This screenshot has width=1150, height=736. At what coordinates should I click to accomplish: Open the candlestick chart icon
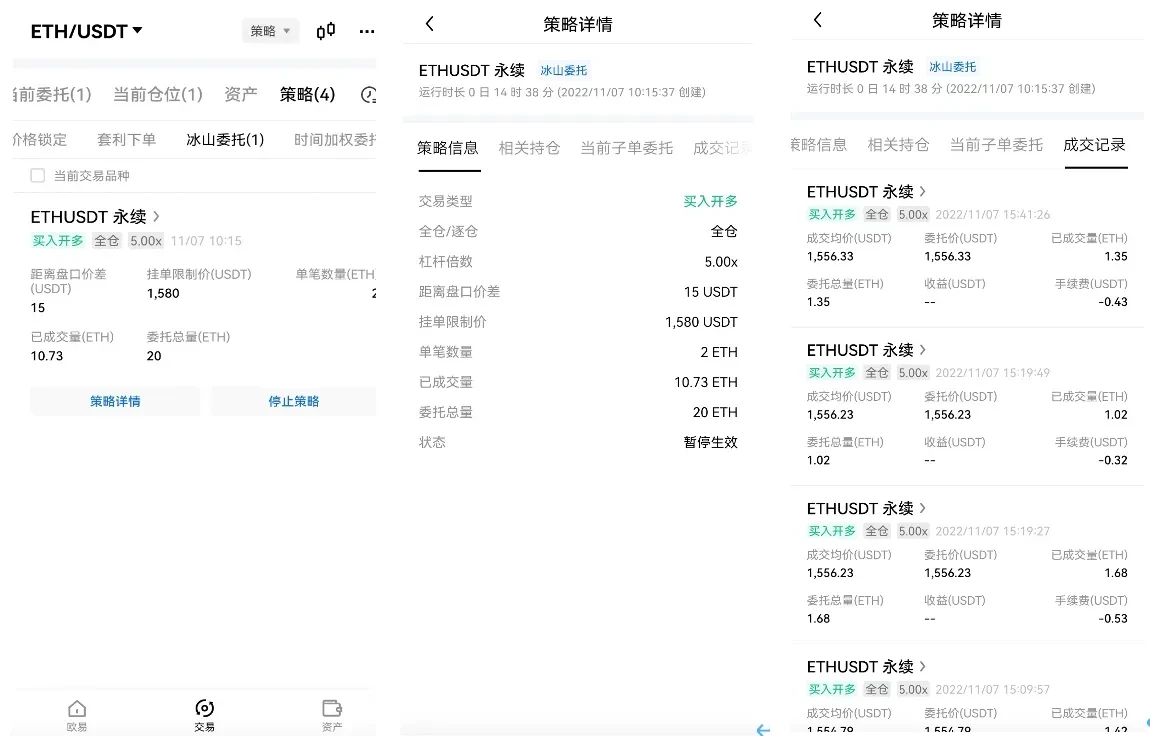(x=324, y=31)
